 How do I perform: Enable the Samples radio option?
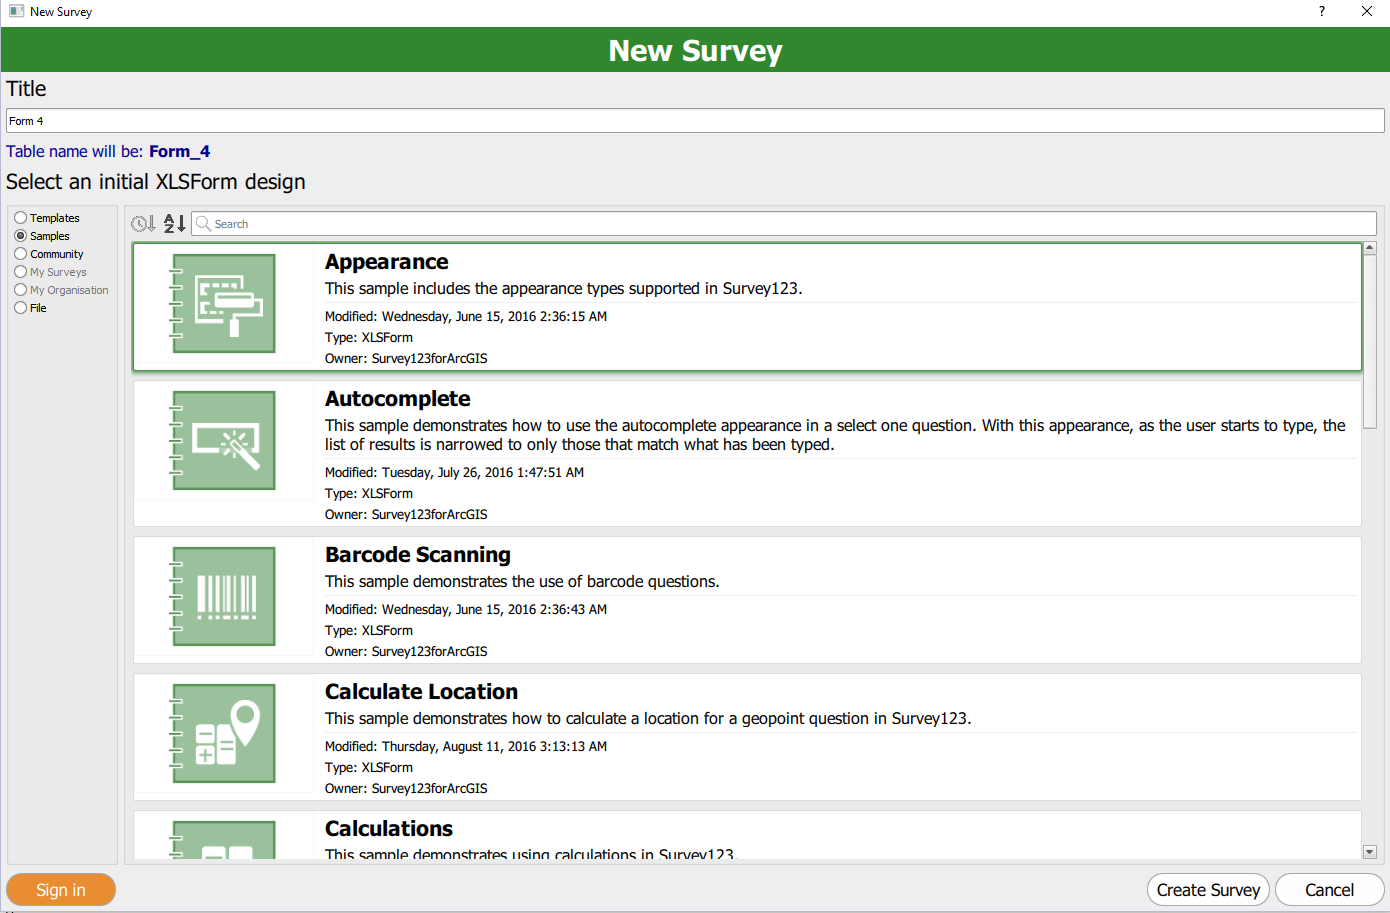point(21,236)
